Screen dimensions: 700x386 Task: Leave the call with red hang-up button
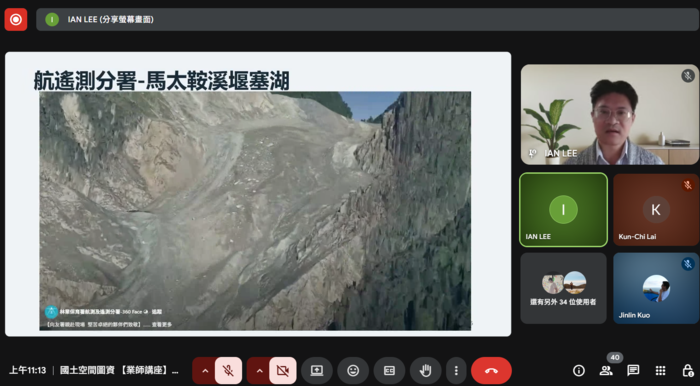click(491, 370)
